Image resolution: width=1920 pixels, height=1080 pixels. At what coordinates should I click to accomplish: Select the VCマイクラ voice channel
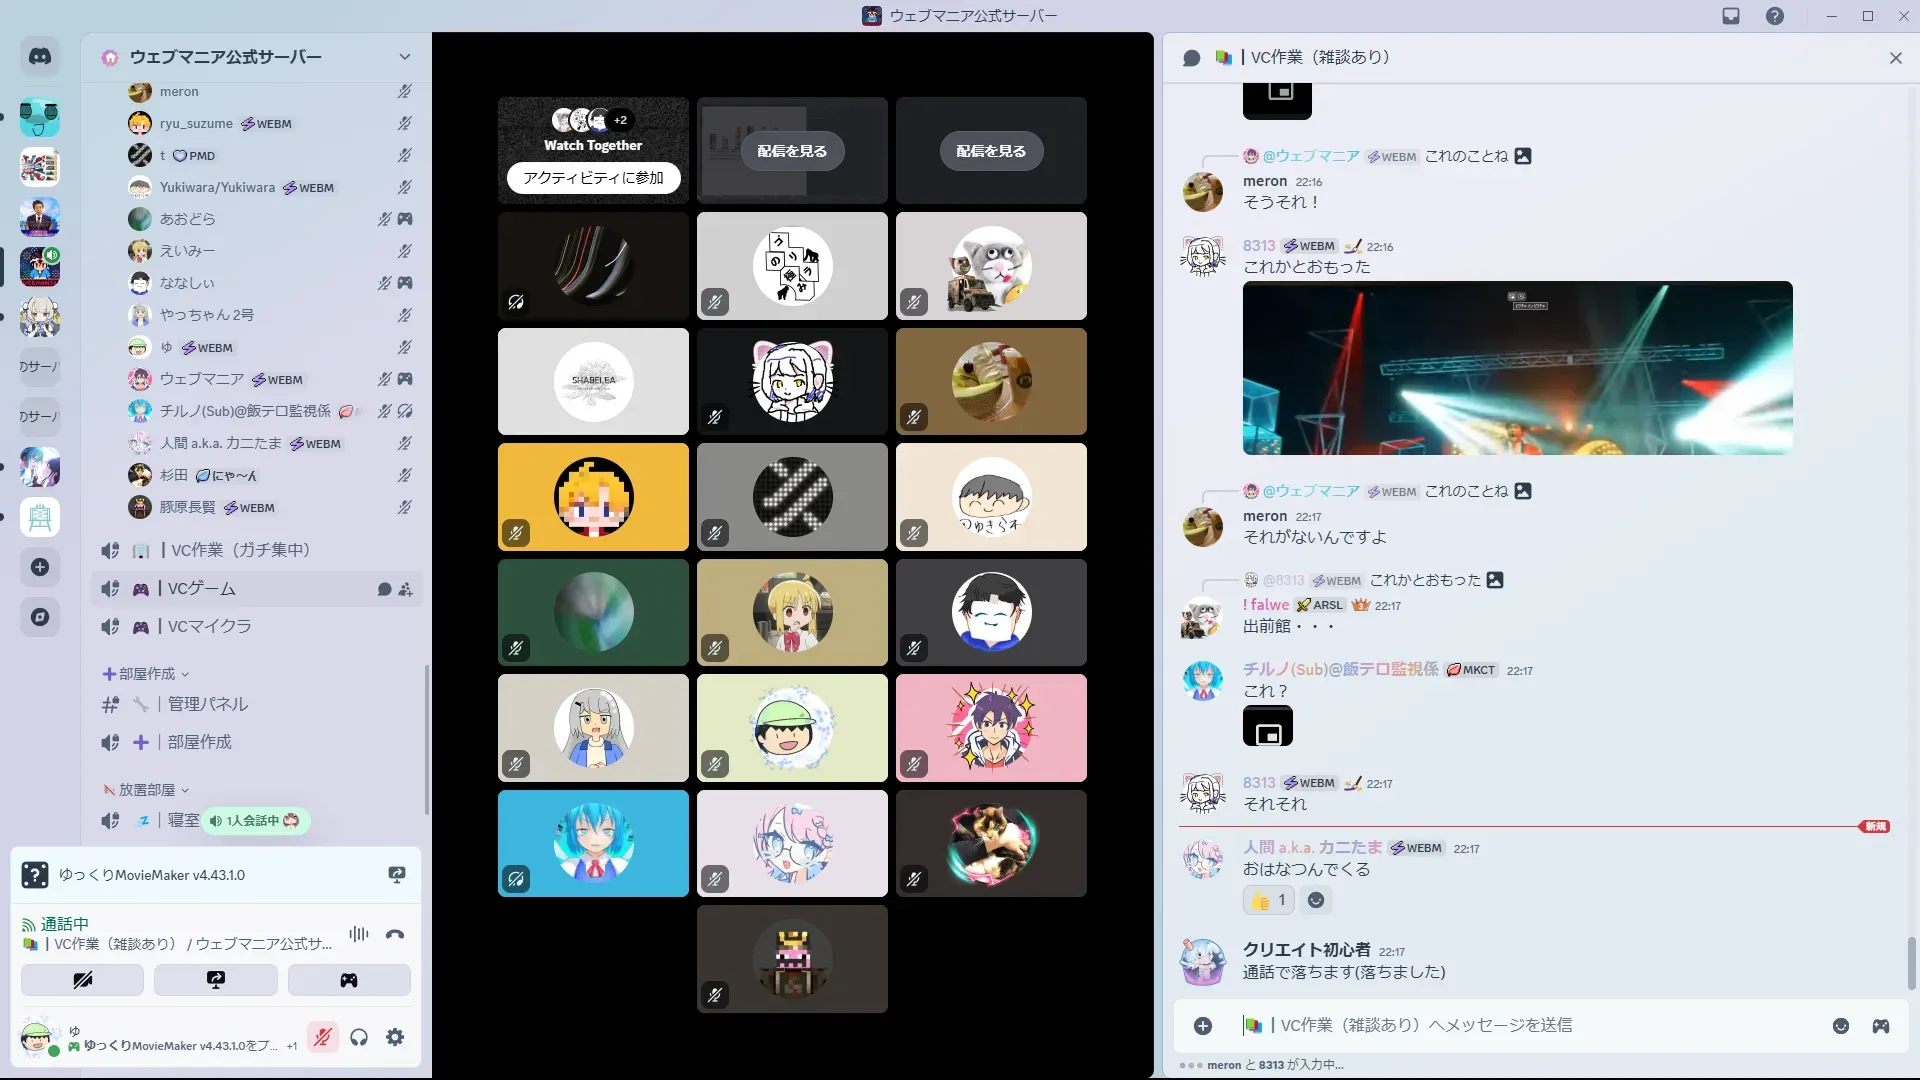tap(209, 627)
